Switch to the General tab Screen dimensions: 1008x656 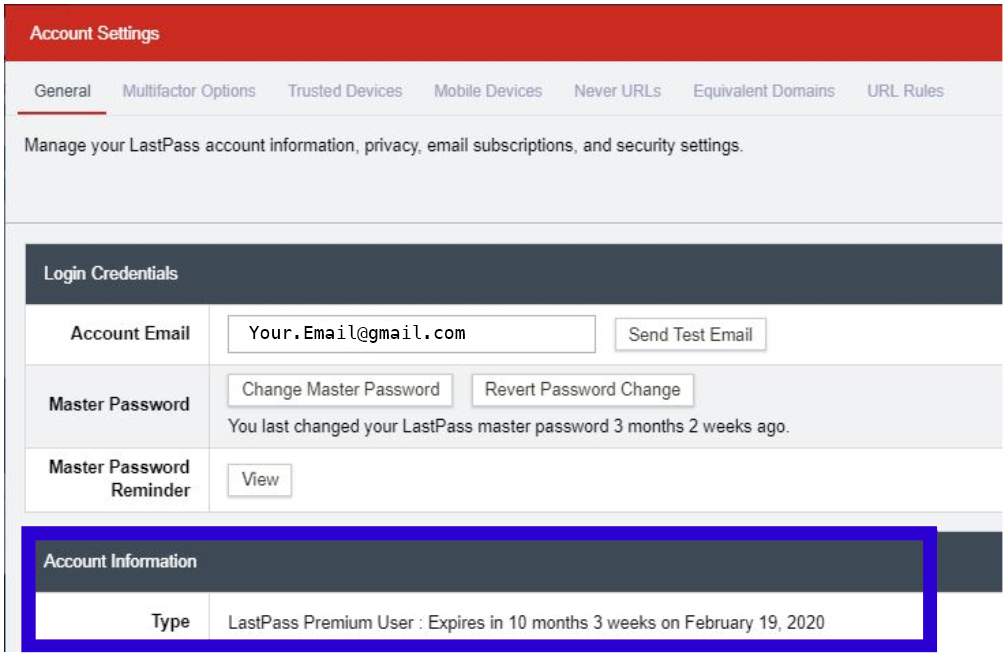pos(62,91)
